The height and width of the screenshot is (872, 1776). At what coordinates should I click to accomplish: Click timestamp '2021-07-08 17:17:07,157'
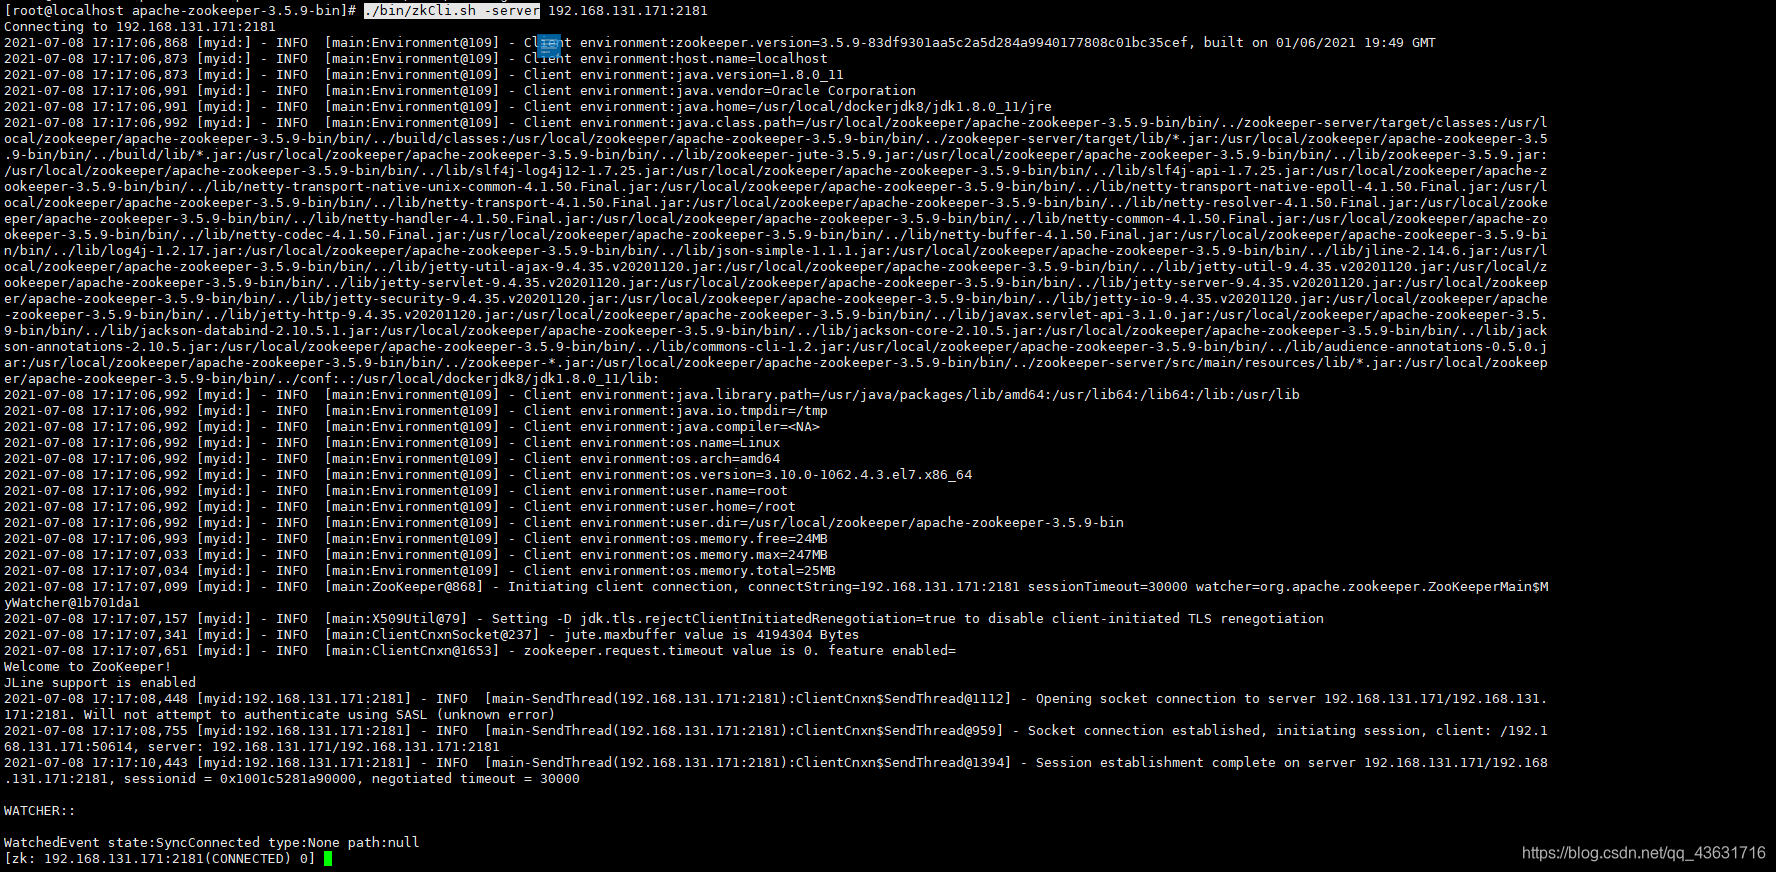click(96, 619)
